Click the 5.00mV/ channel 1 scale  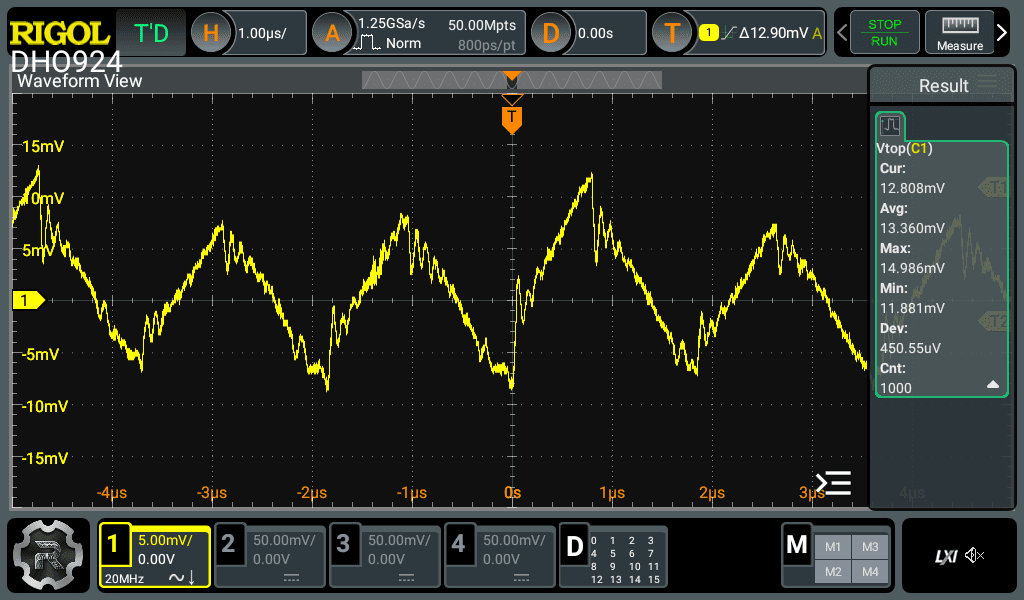[x=165, y=541]
